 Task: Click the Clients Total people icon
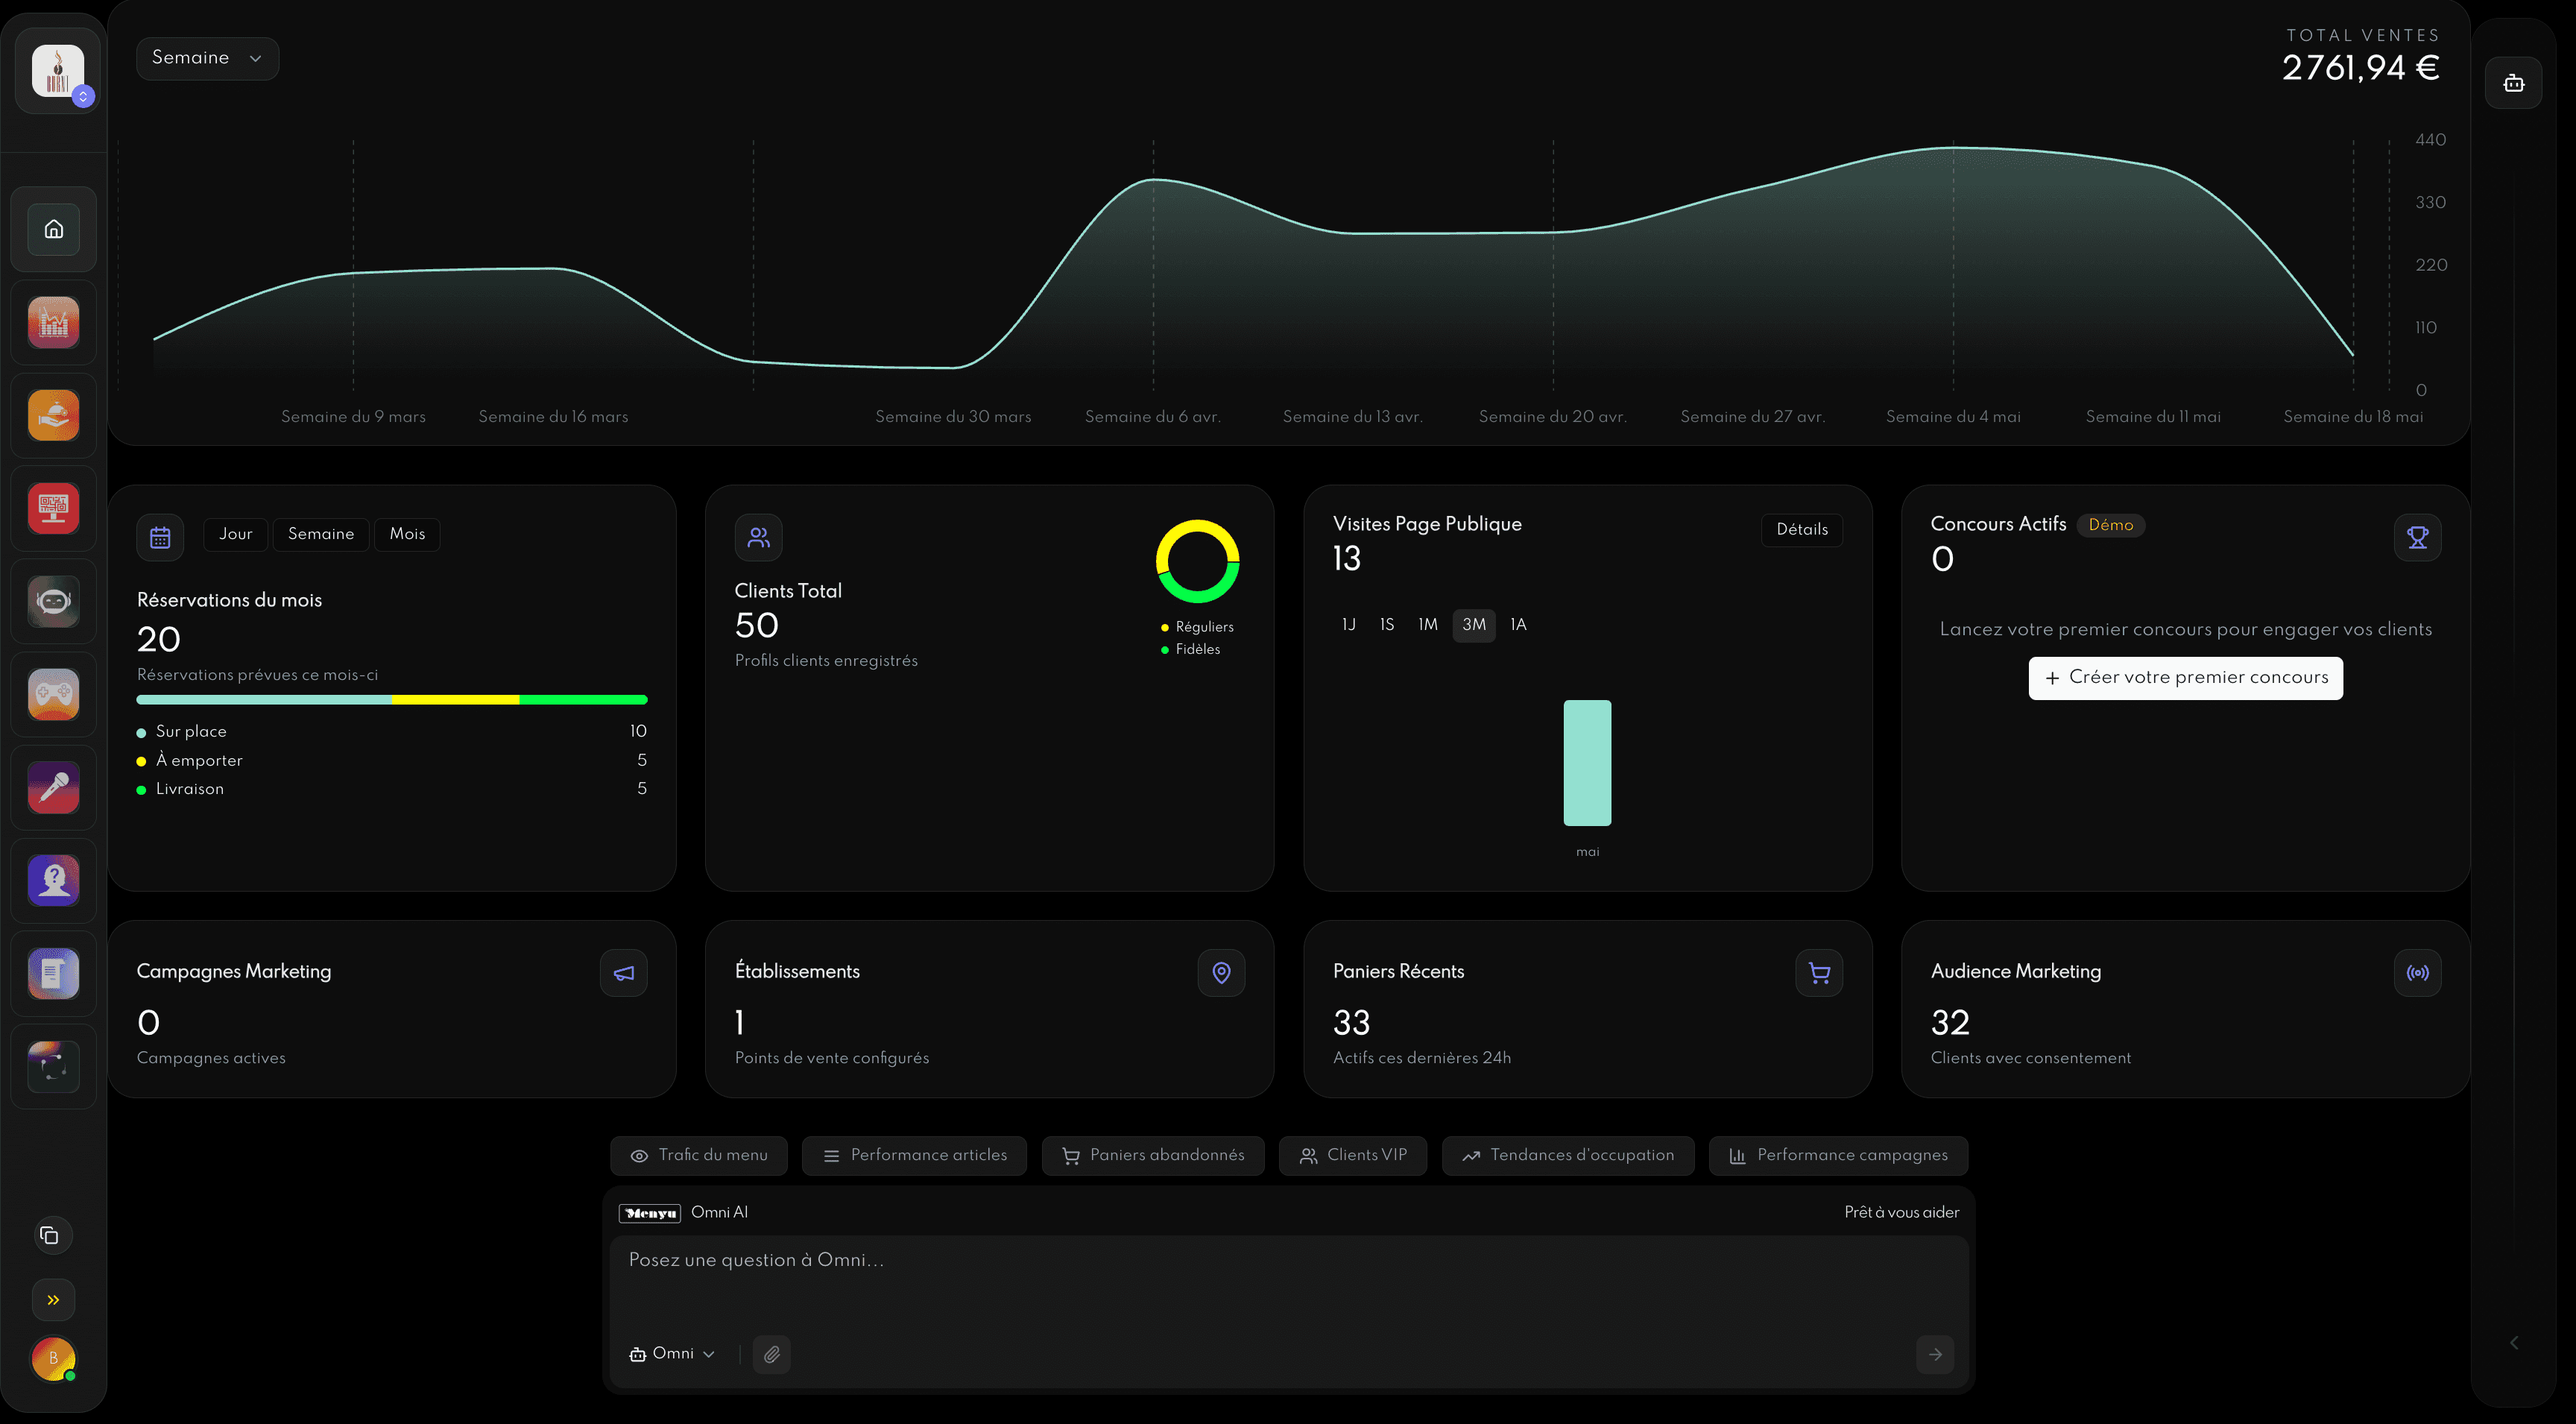759,537
